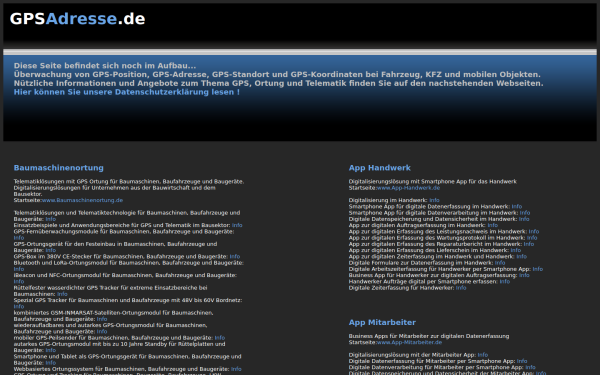Image resolution: width=600 pixels, height=375 pixels.
Task: Open Info for kombiniertes GSM-INMARSAT-Satelliten-Ortungsmodul
Action: (102, 319)
